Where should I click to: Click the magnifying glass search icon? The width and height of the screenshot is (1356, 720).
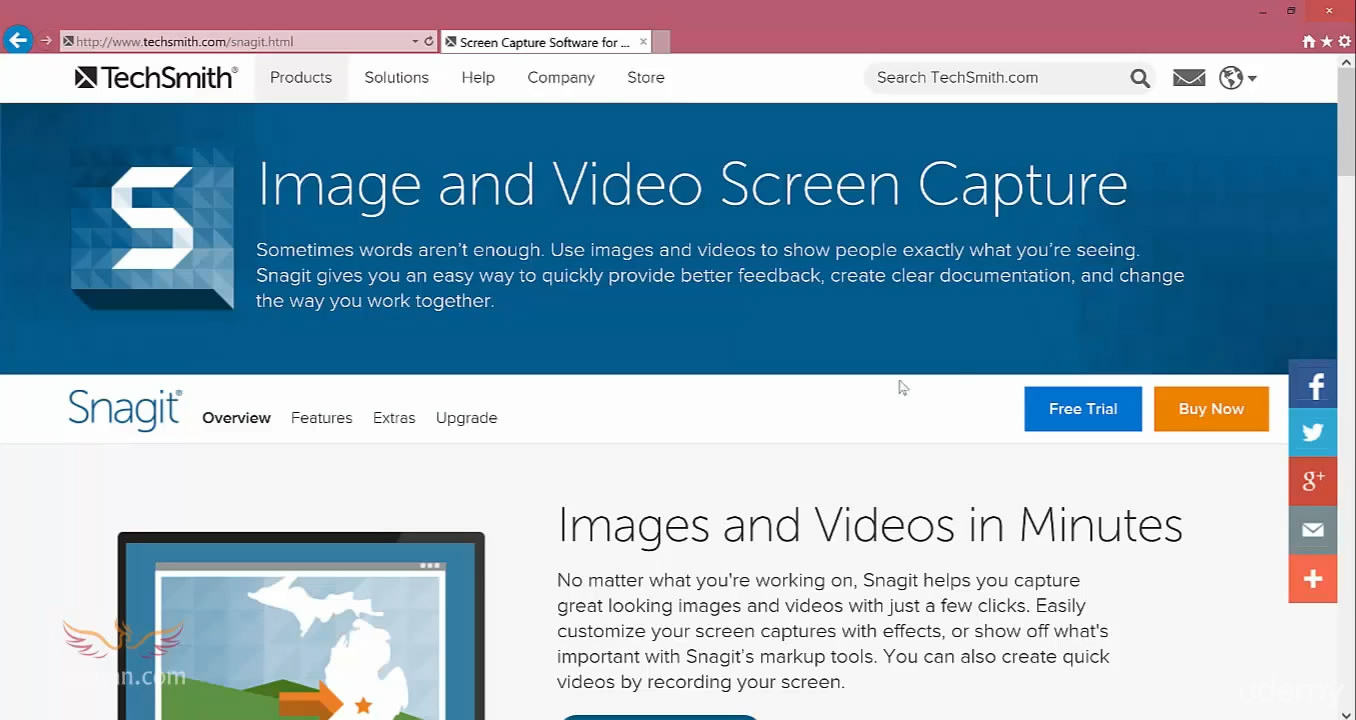coord(1140,78)
